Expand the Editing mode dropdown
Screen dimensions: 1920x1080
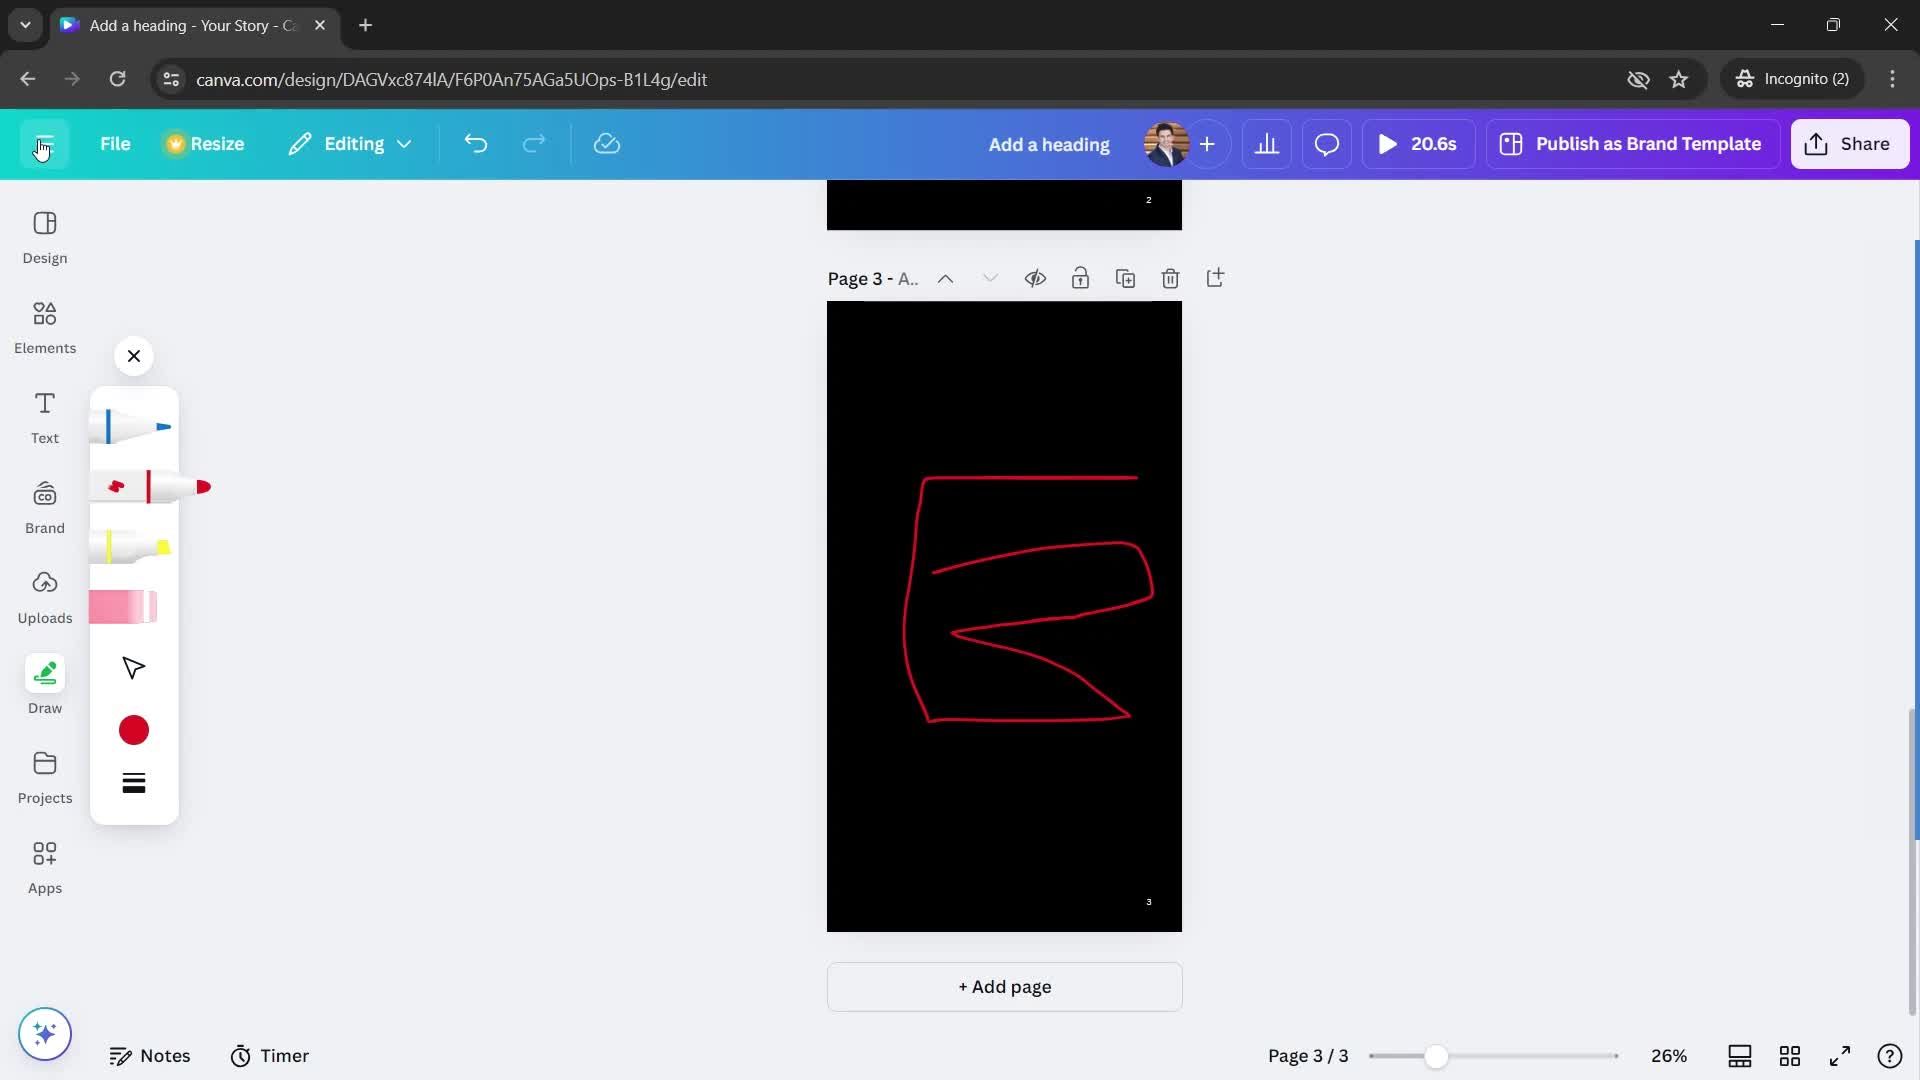click(x=350, y=144)
